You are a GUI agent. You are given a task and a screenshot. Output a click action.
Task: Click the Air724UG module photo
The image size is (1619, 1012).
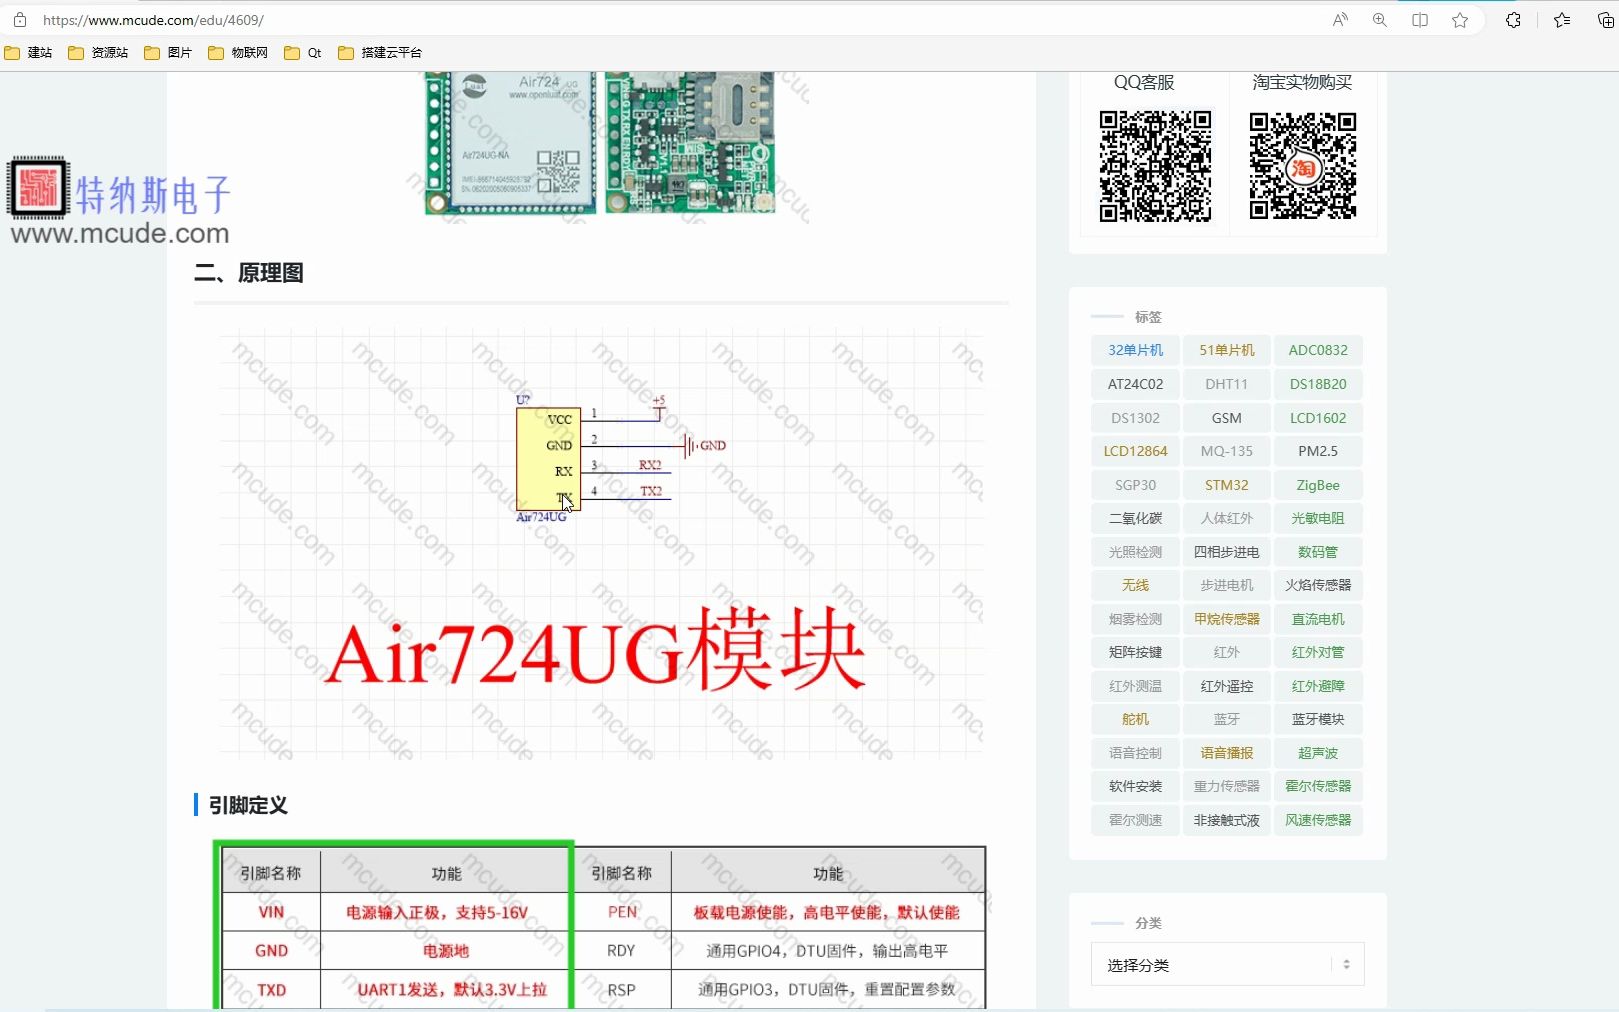pos(599,142)
